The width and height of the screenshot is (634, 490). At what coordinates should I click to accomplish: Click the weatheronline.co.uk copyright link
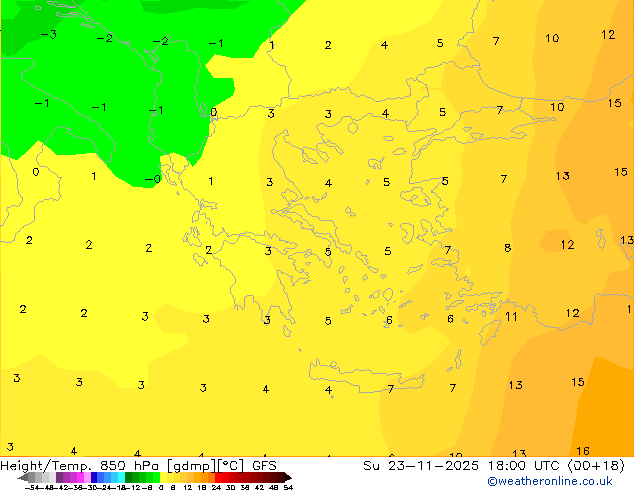pos(550,481)
